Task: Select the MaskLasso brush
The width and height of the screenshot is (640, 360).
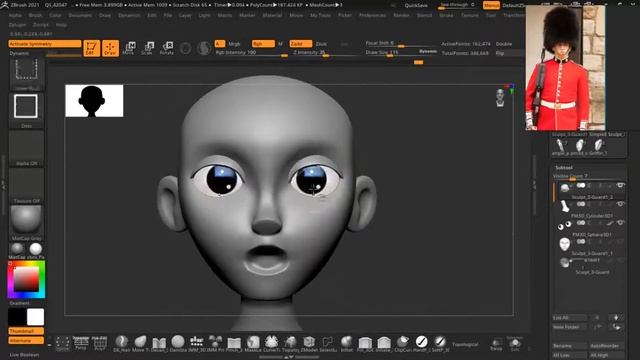Action: 253,343
